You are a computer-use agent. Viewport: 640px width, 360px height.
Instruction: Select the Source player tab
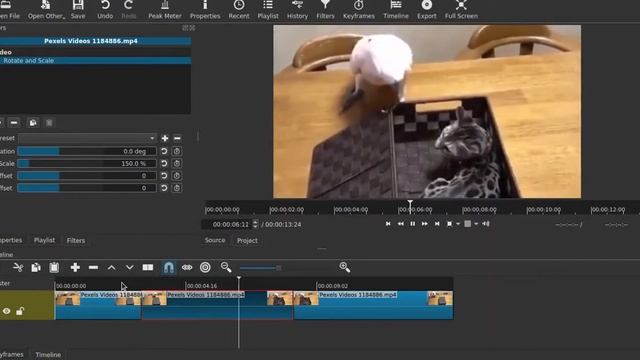tap(215, 240)
